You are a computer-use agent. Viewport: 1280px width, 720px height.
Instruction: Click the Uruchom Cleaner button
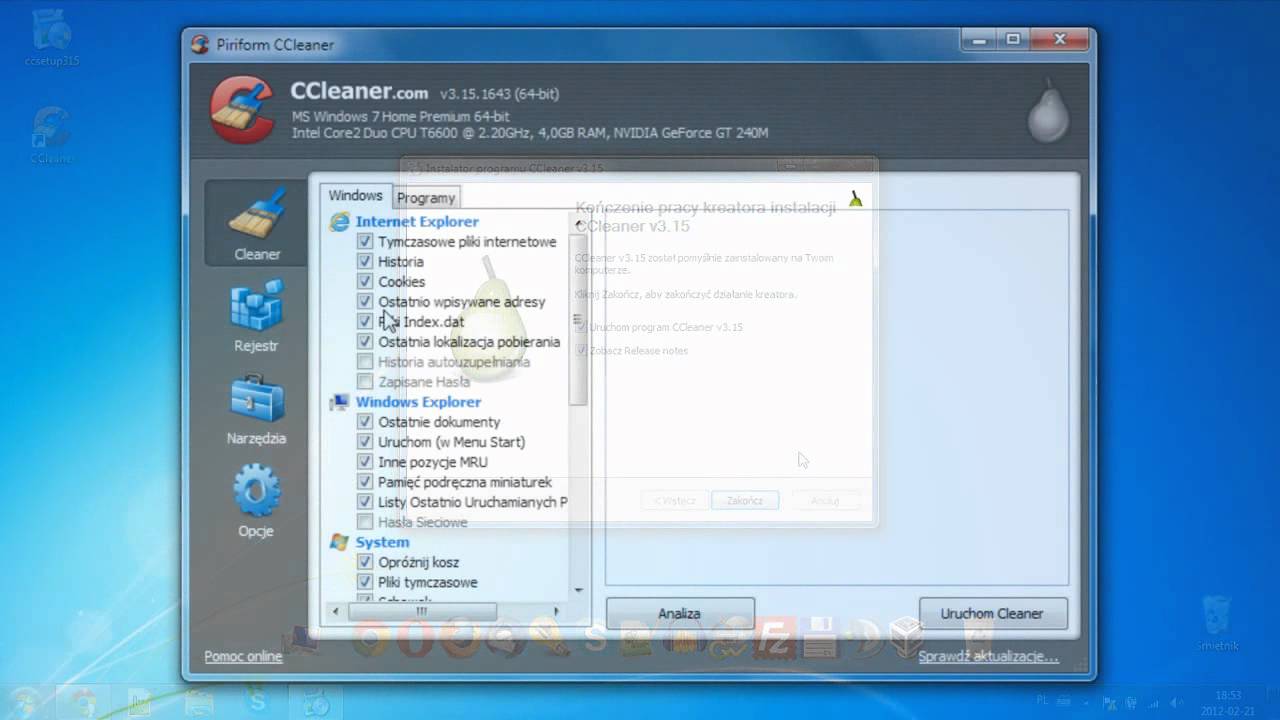(x=993, y=614)
